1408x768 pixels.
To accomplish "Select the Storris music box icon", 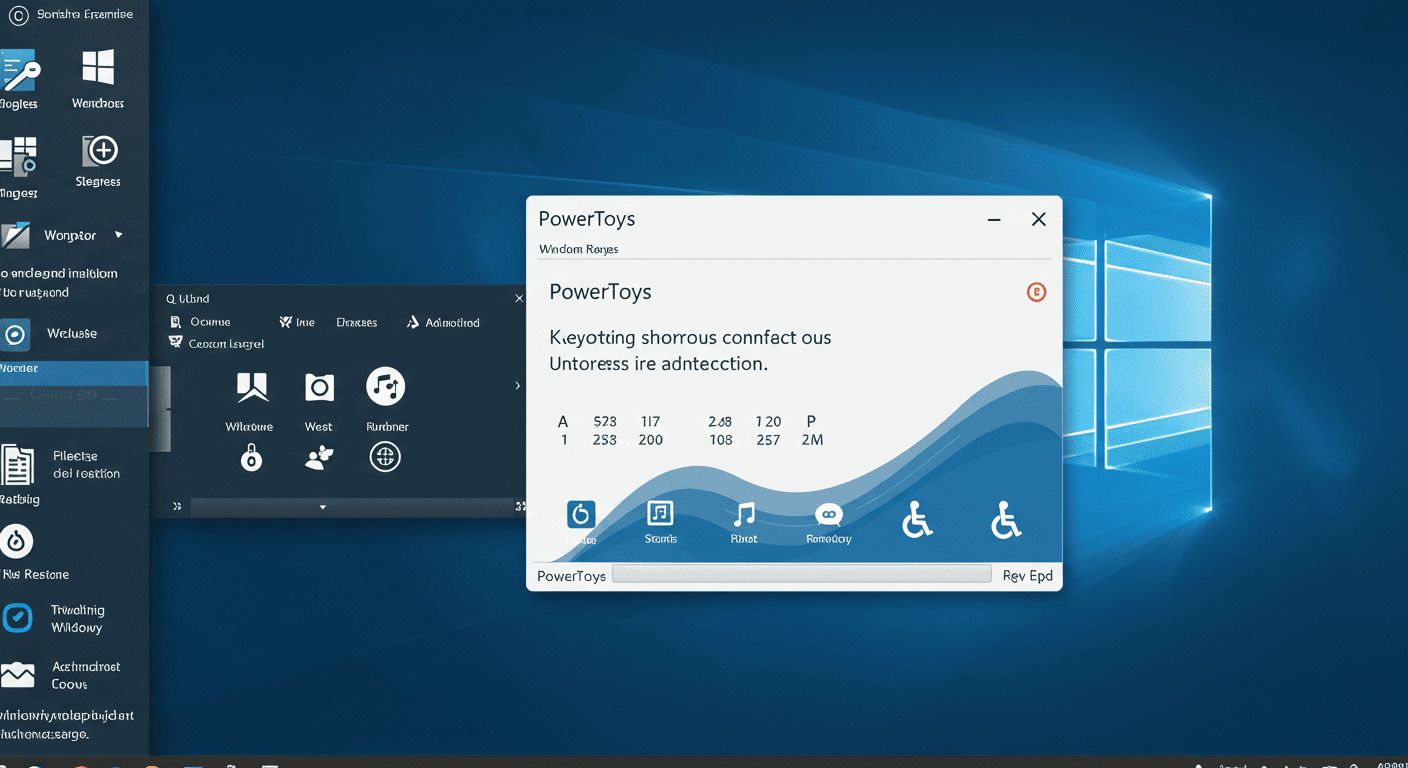I will point(660,513).
